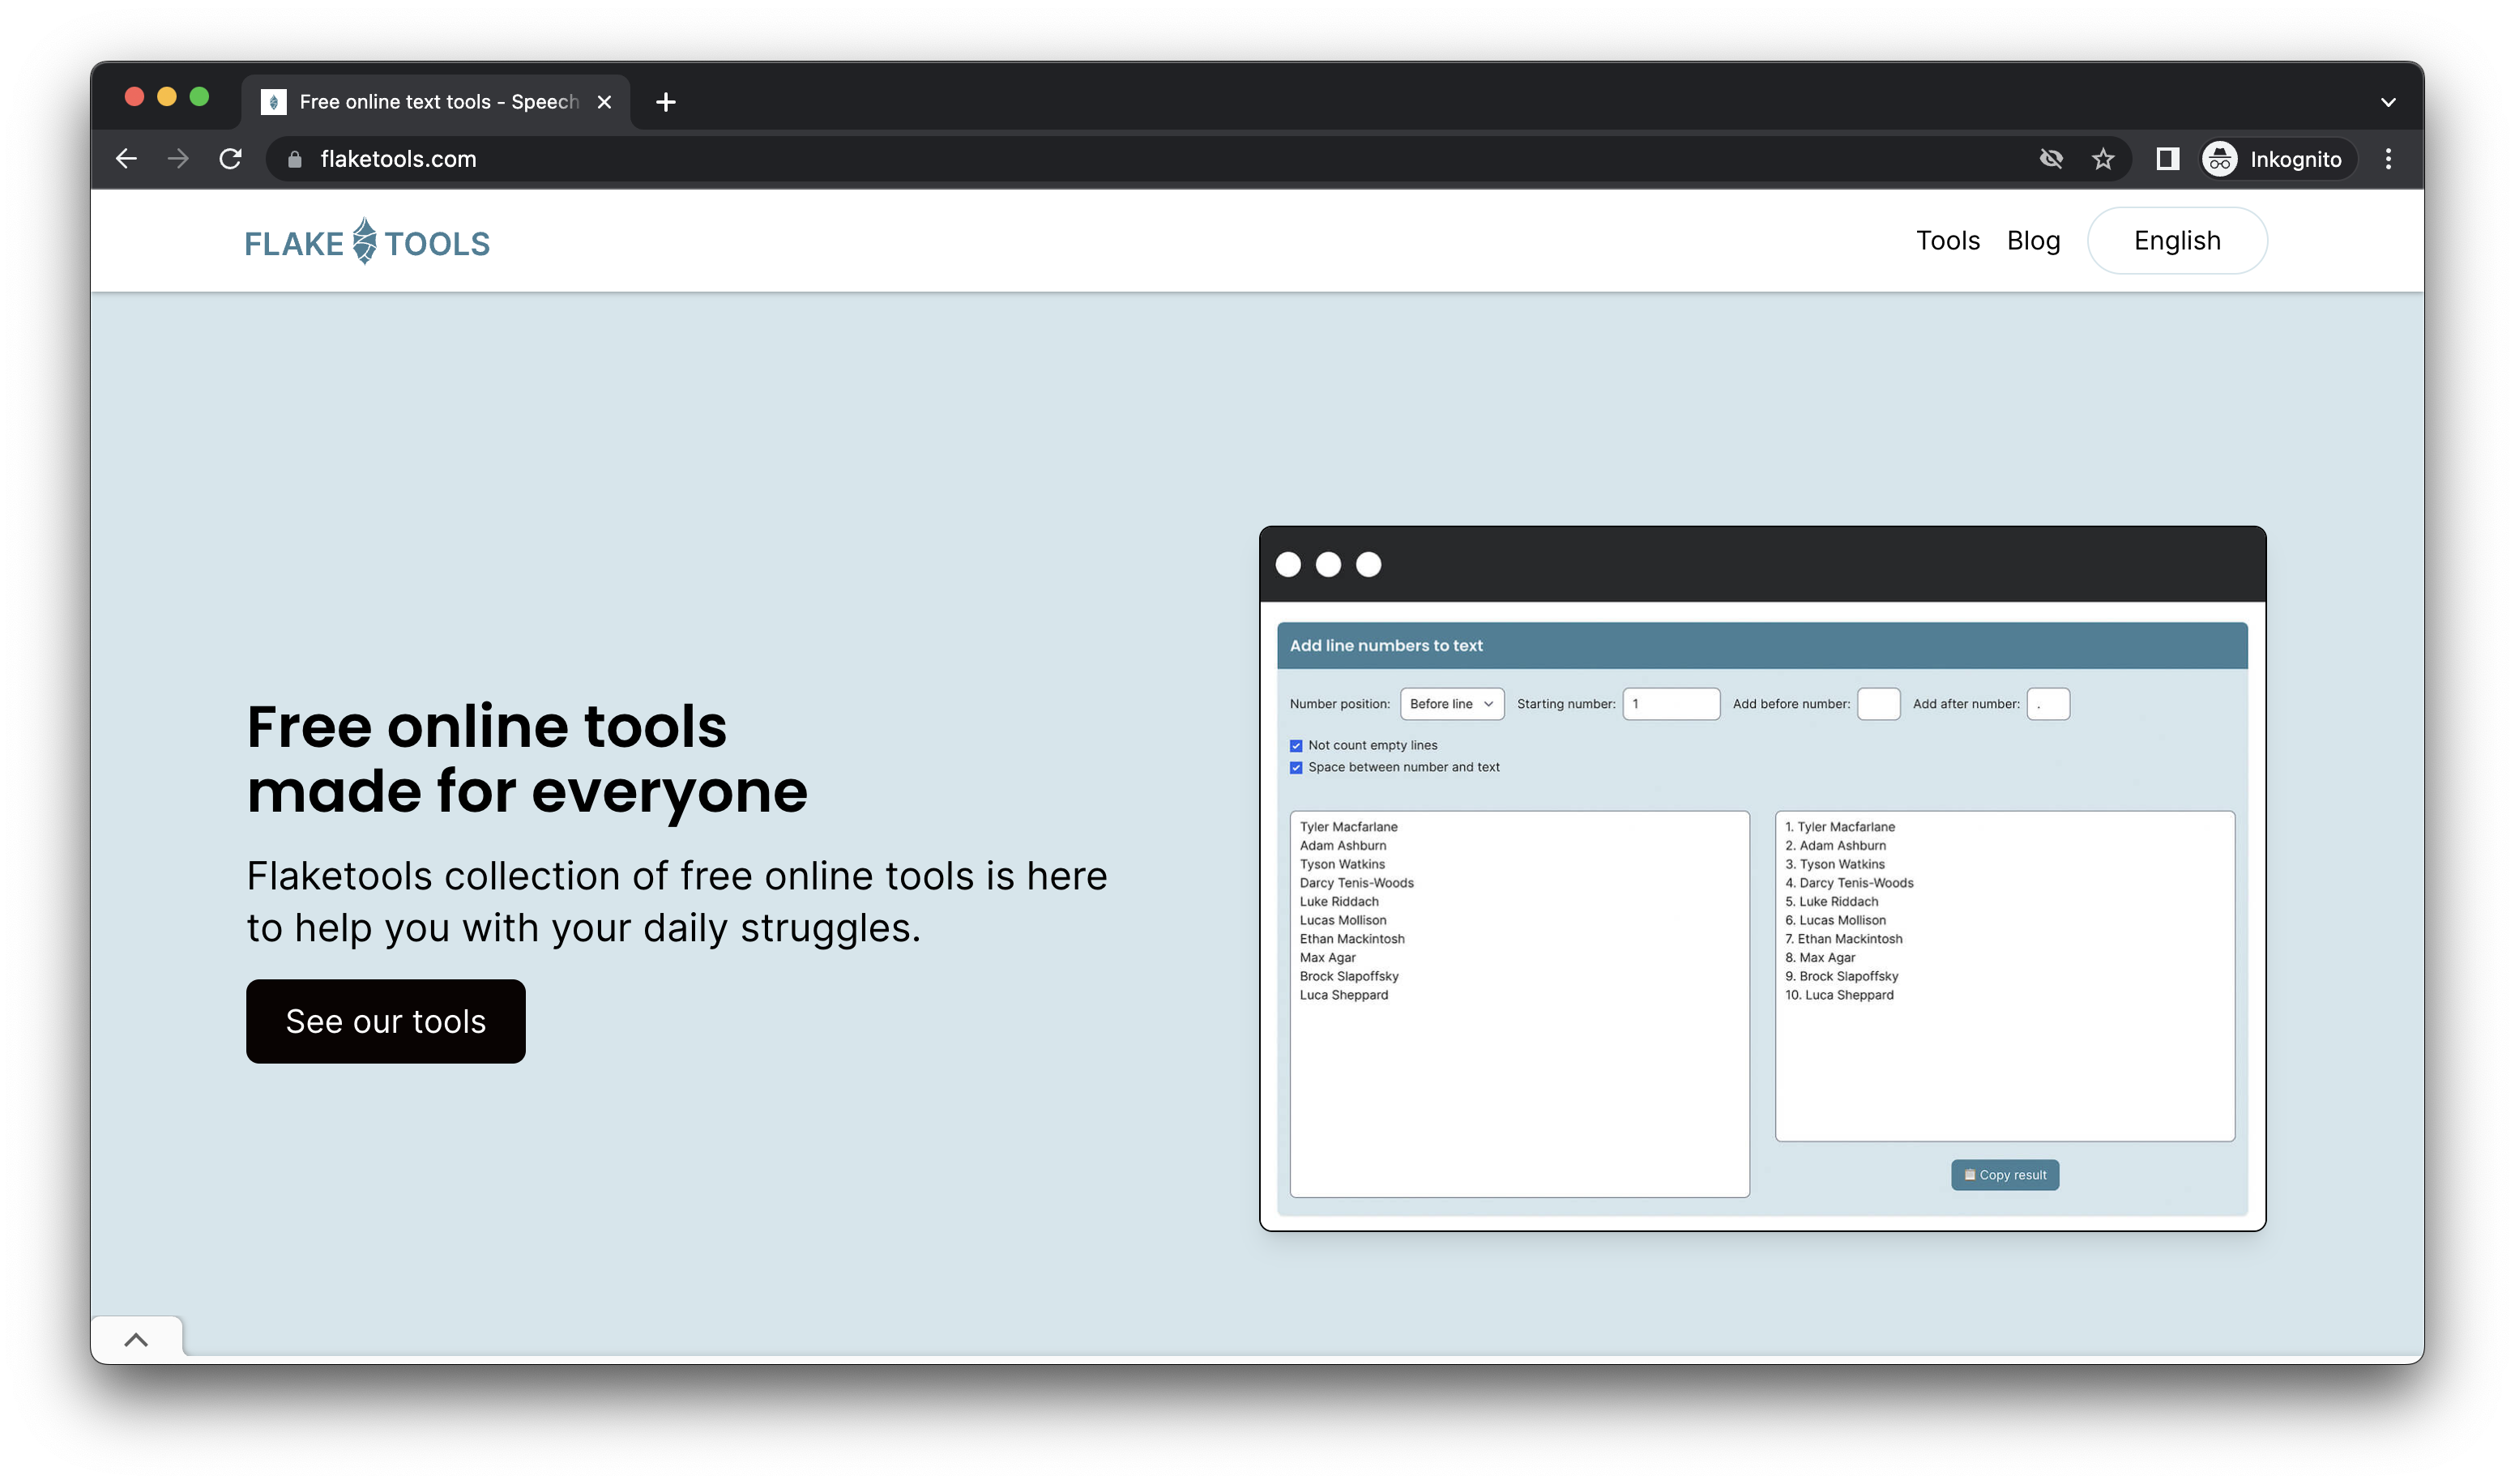Click the Copy result button
The image size is (2515, 1484).
pos(2004,1175)
